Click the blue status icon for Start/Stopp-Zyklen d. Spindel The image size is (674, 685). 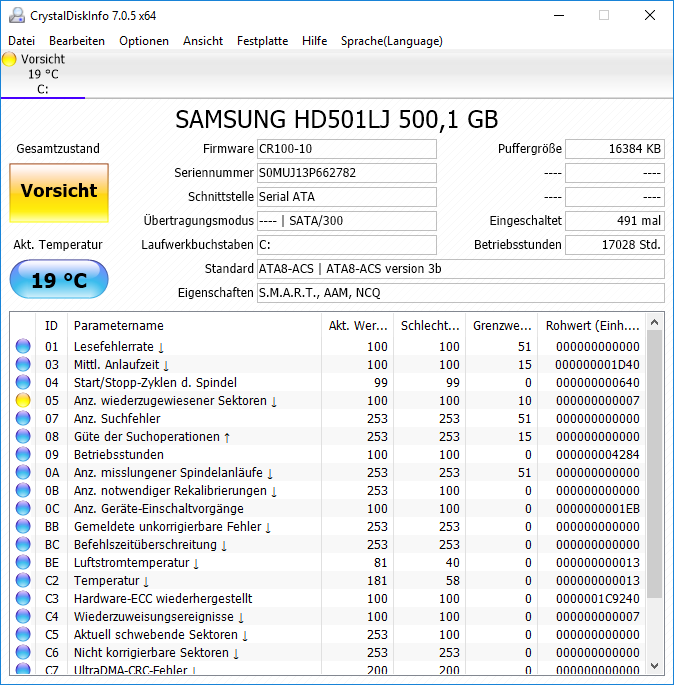(x=23, y=382)
